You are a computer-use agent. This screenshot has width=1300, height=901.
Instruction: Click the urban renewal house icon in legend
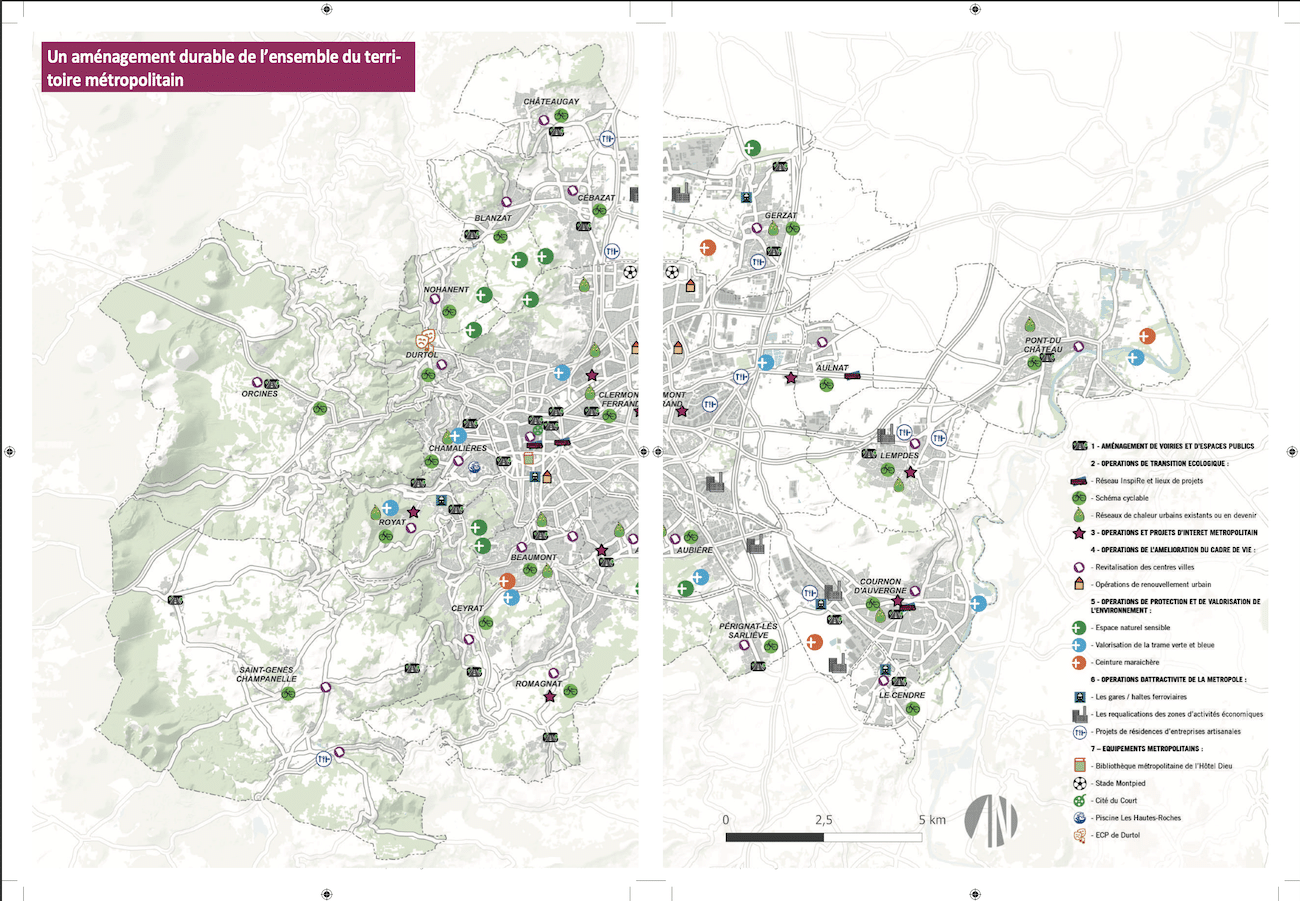point(1079,584)
